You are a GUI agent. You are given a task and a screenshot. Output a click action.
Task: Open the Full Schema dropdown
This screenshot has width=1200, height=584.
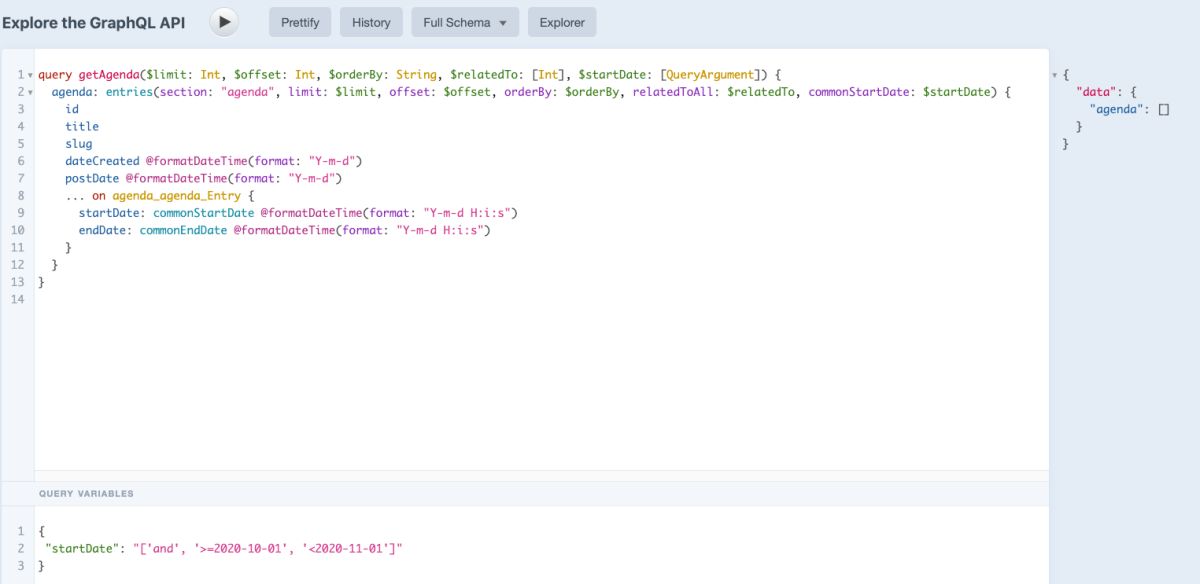coord(465,22)
